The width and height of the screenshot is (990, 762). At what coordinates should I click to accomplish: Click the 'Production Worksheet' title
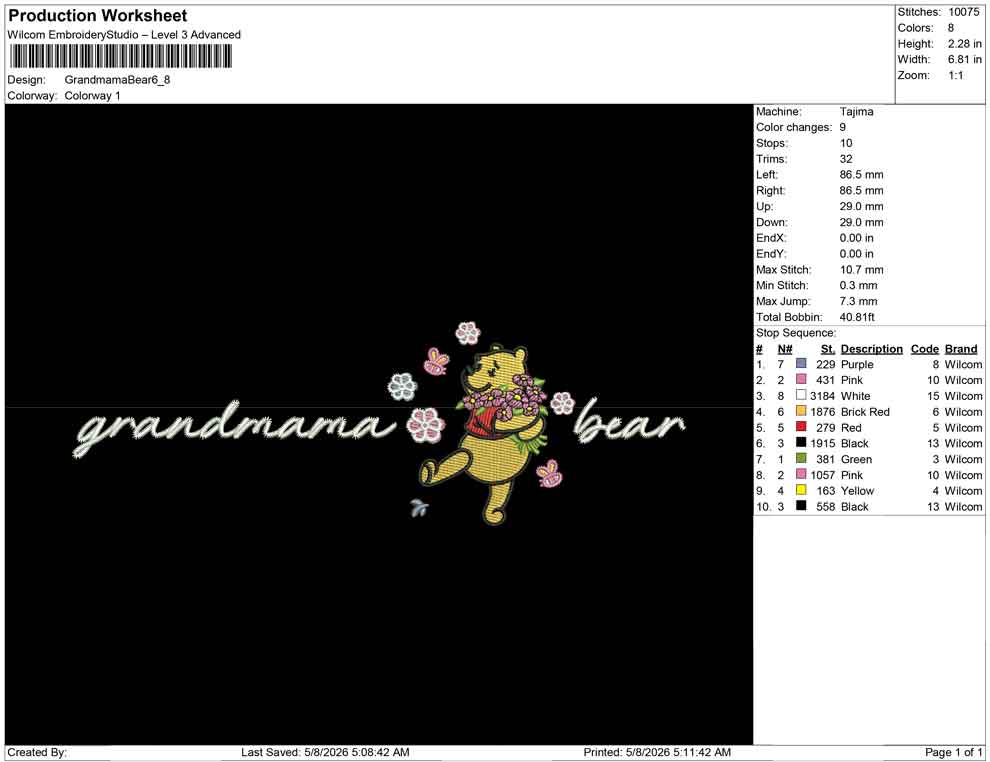point(98,15)
